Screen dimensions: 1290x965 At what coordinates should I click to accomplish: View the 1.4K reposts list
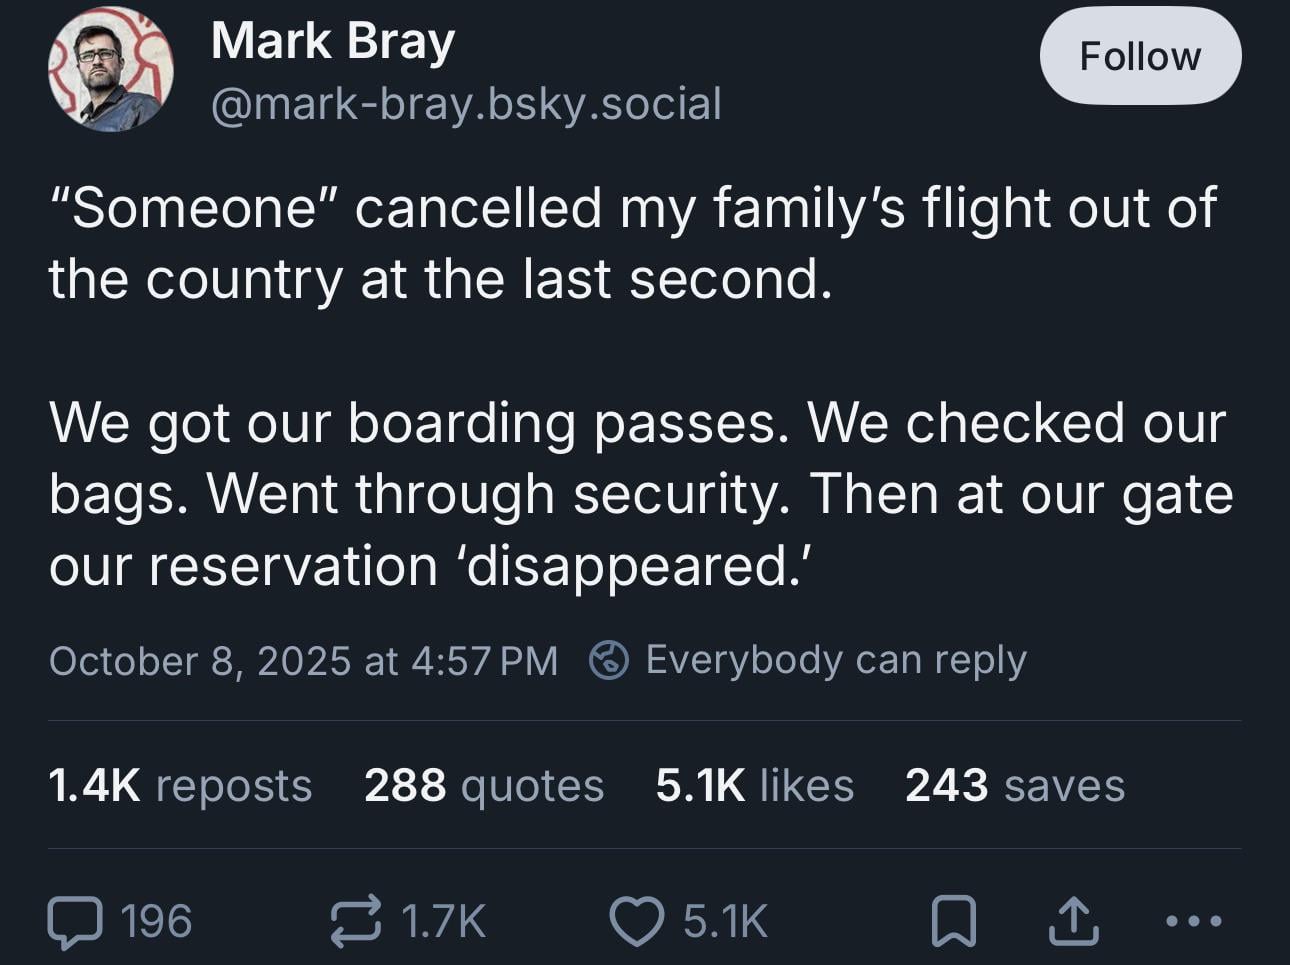[x=180, y=785]
